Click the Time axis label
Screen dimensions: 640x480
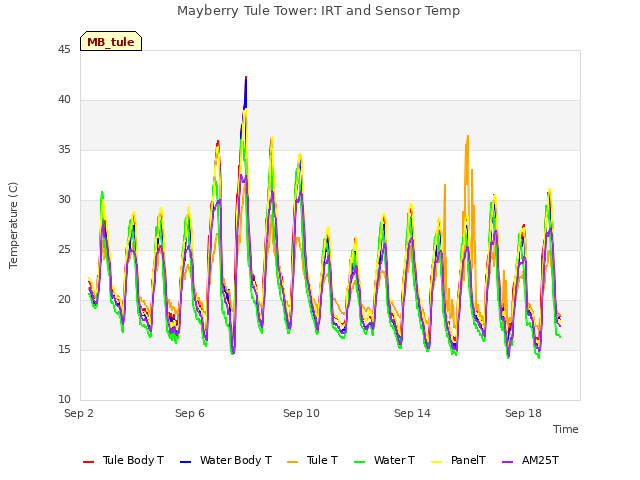pyautogui.click(x=566, y=429)
